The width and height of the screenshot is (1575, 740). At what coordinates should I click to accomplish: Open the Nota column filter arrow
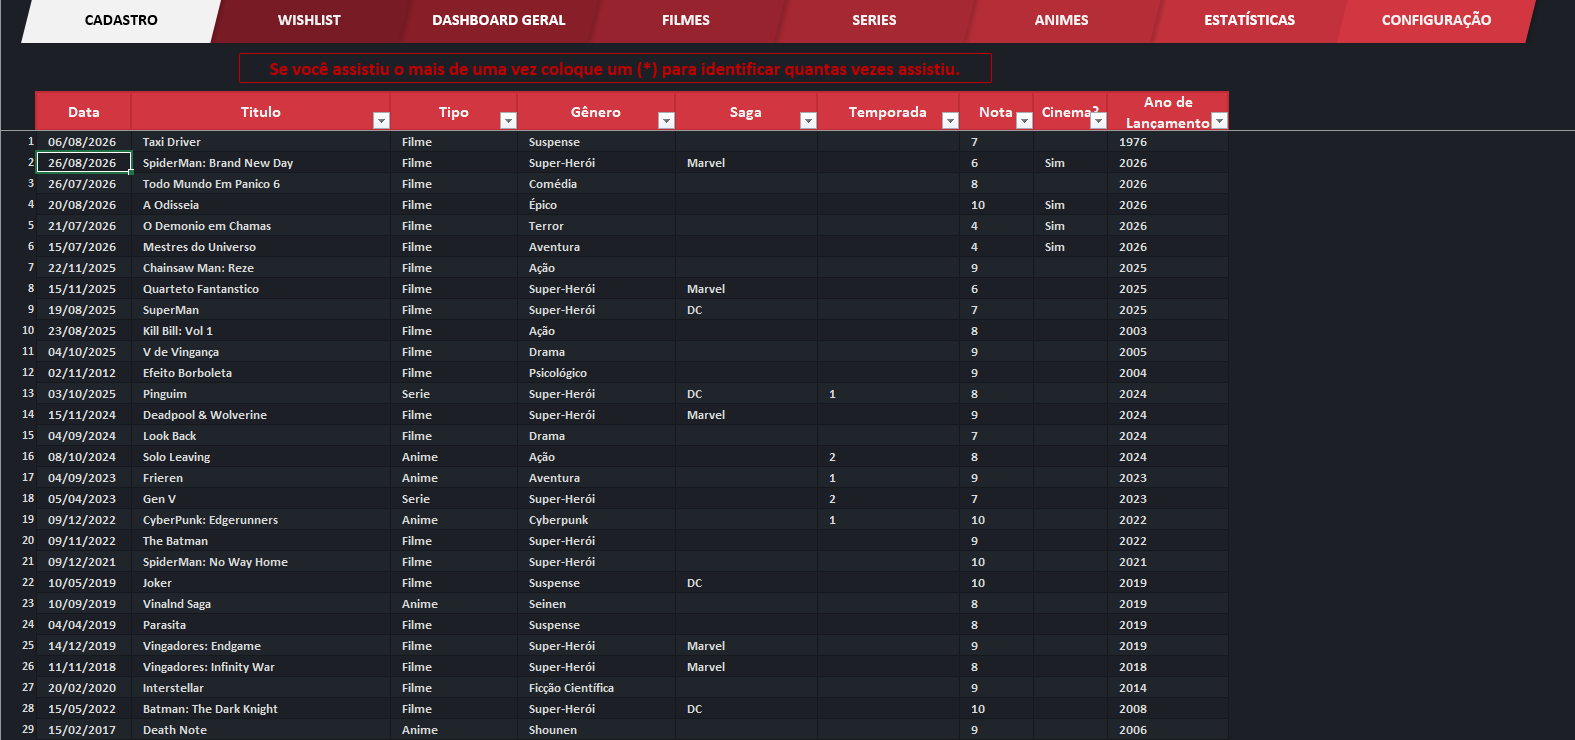[x=1024, y=121]
